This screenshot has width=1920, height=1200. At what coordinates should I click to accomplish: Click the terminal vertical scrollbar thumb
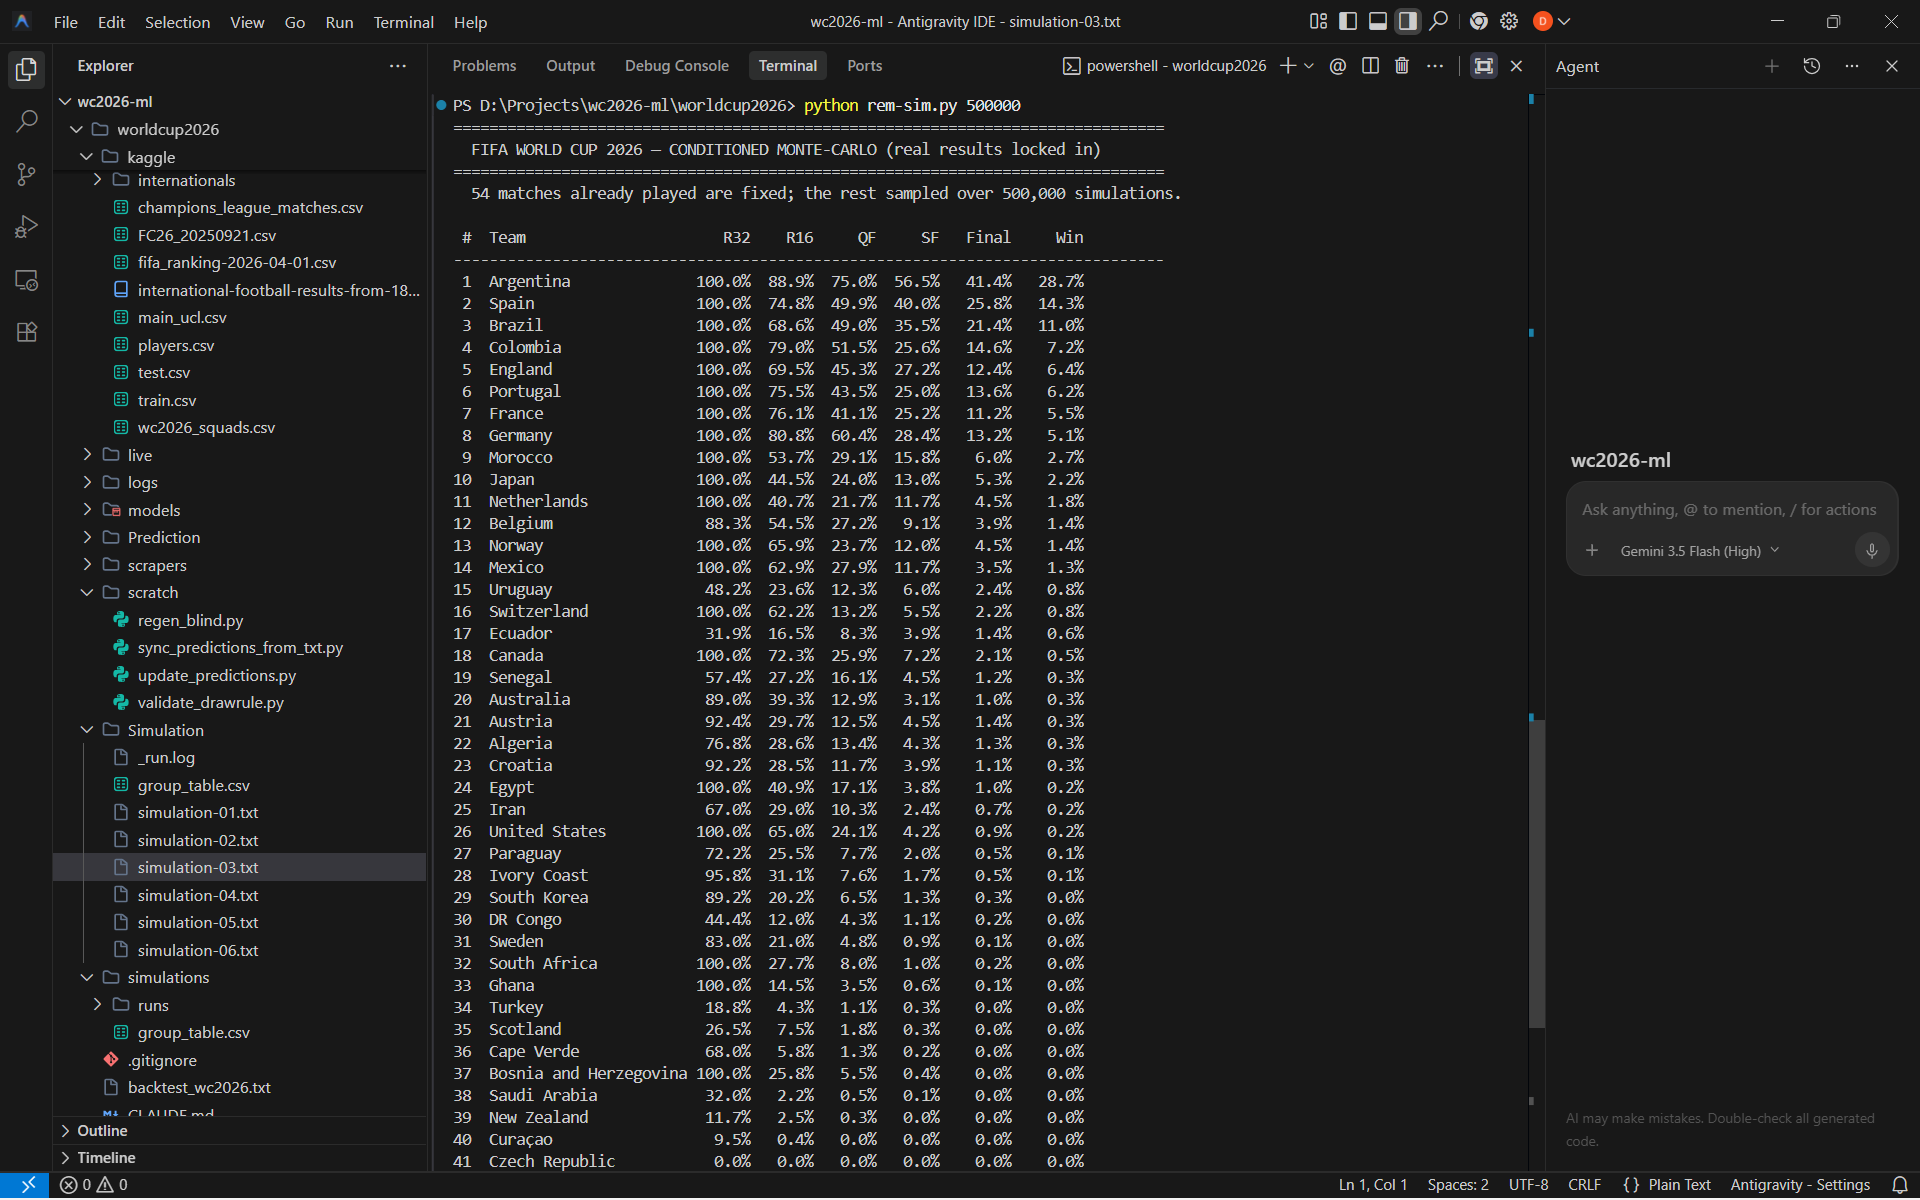pyautogui.click(x=1537, y=872)
